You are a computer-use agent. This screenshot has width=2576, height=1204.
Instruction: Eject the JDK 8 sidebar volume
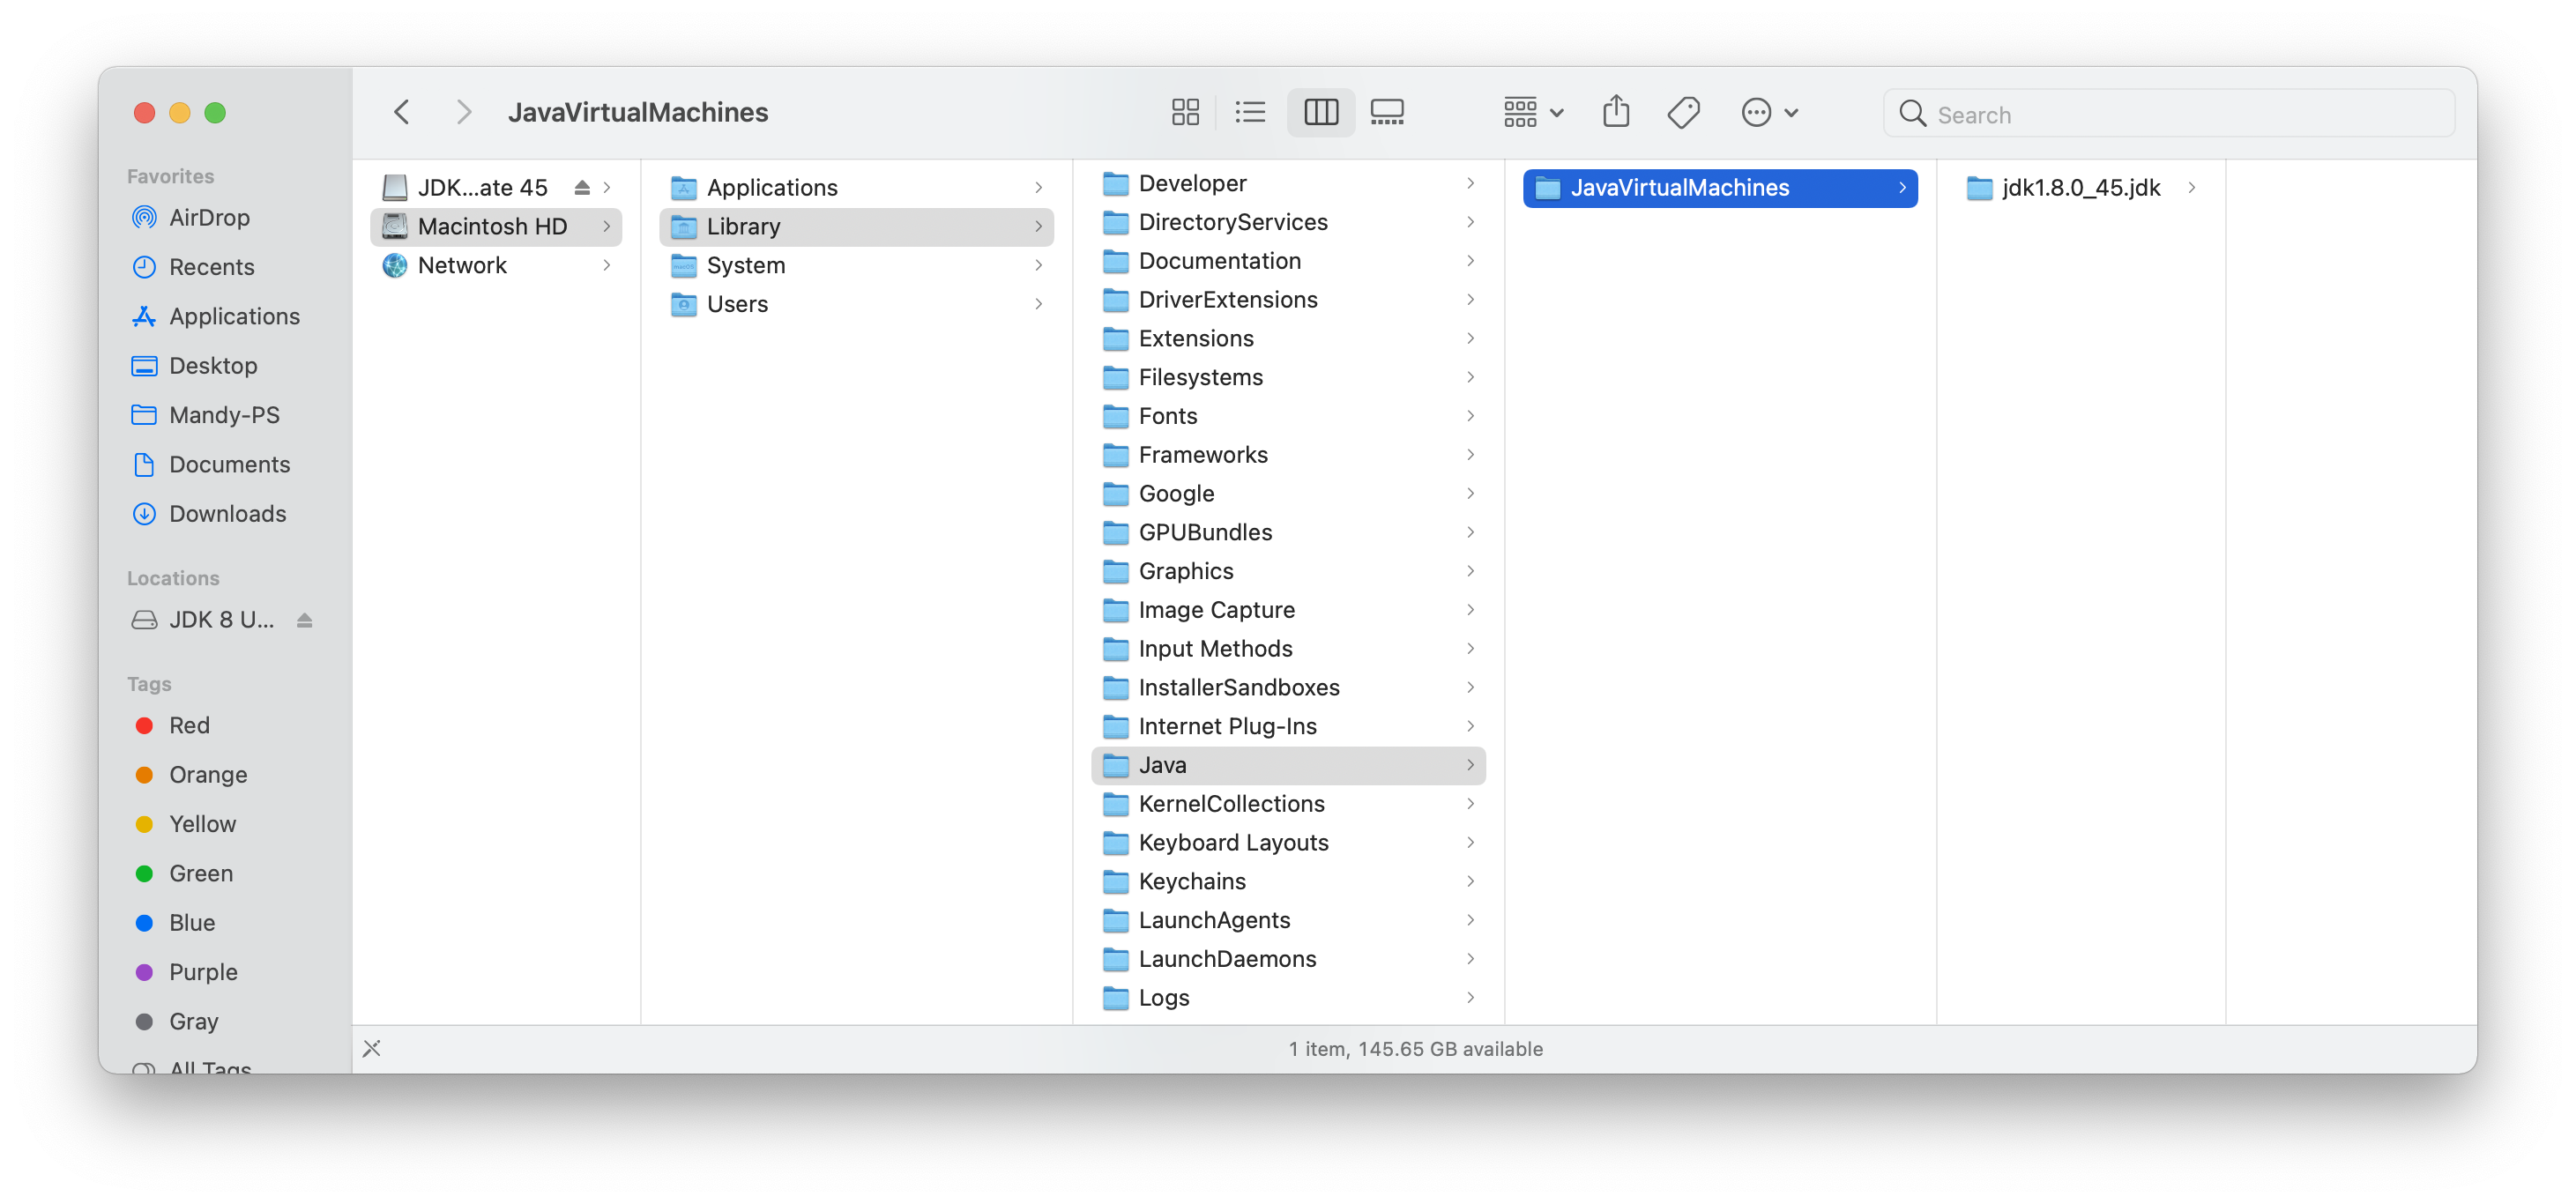pos(305,620)
